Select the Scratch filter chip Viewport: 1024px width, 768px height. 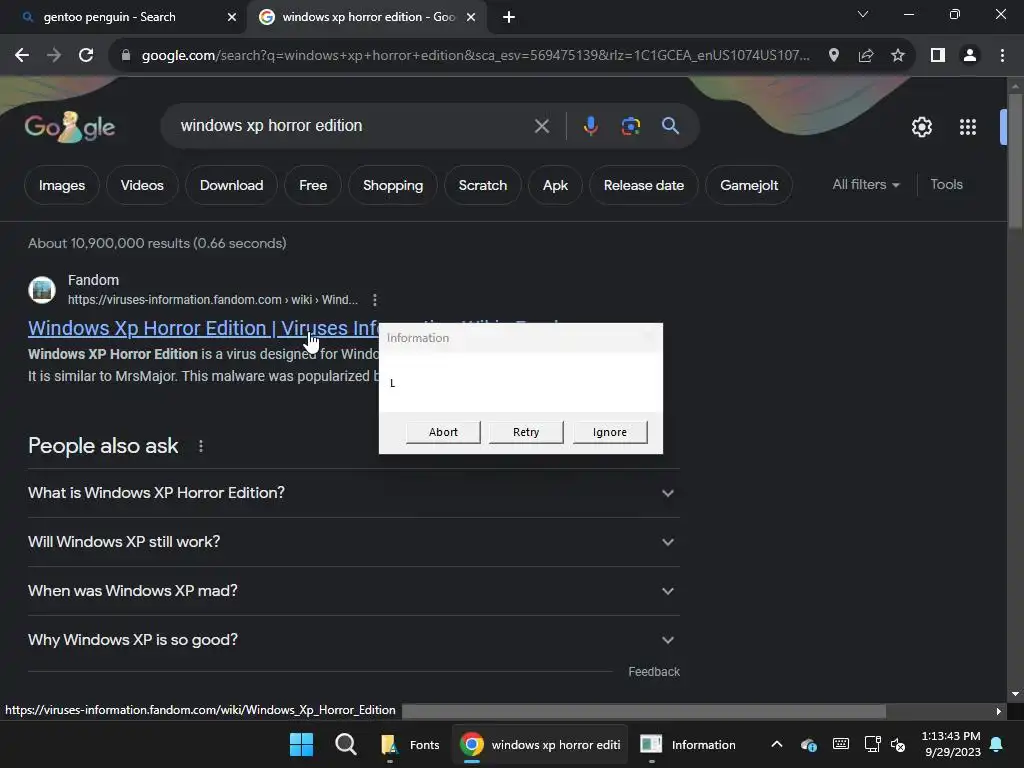pyautogui.click(x=483, y=185)
